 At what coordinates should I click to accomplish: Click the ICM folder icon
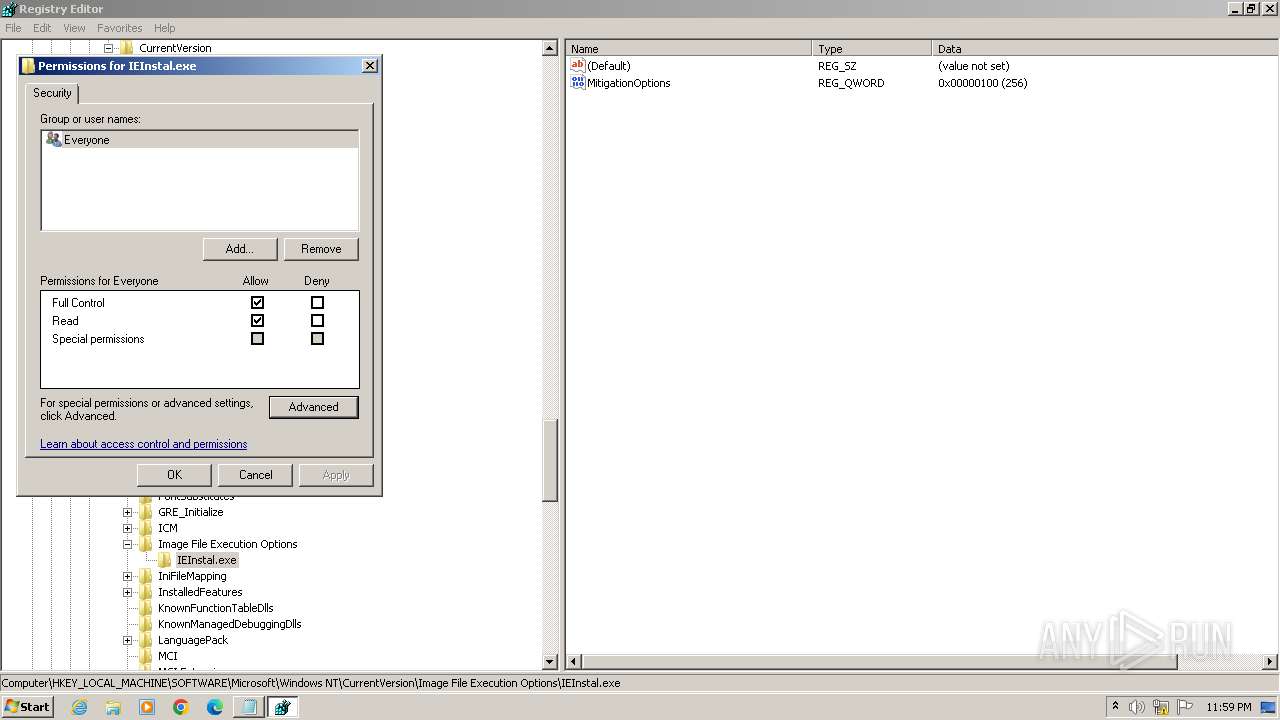pyautogui.click(x=146, y=528)
